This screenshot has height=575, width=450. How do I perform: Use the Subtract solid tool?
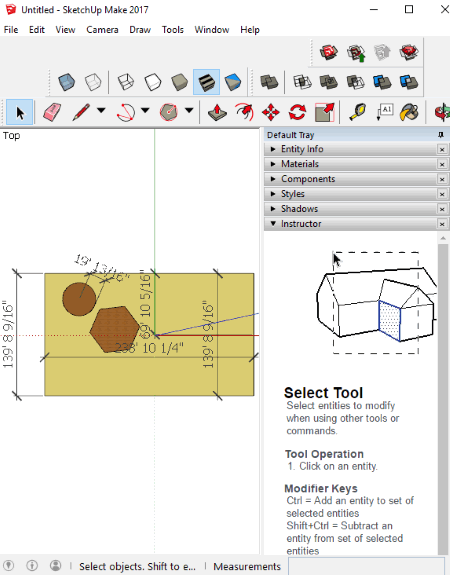point(355,82)
